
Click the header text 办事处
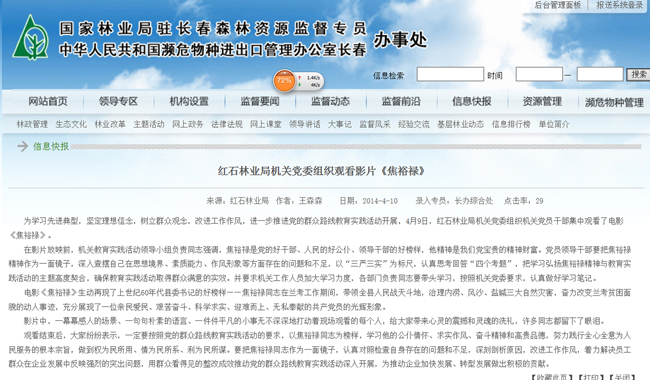coord(400,40)
